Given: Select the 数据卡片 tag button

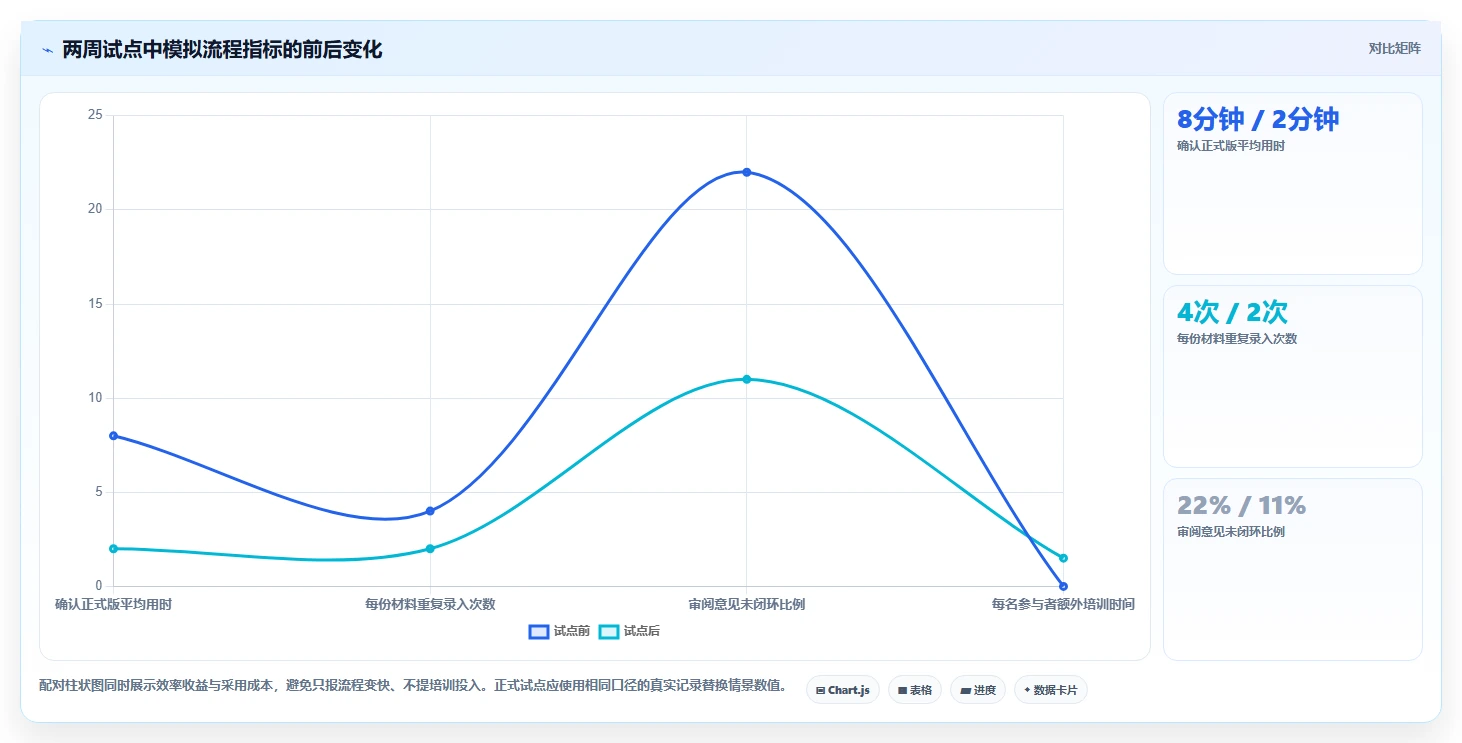Looking at the screenshot, I should pos(1051,690).
